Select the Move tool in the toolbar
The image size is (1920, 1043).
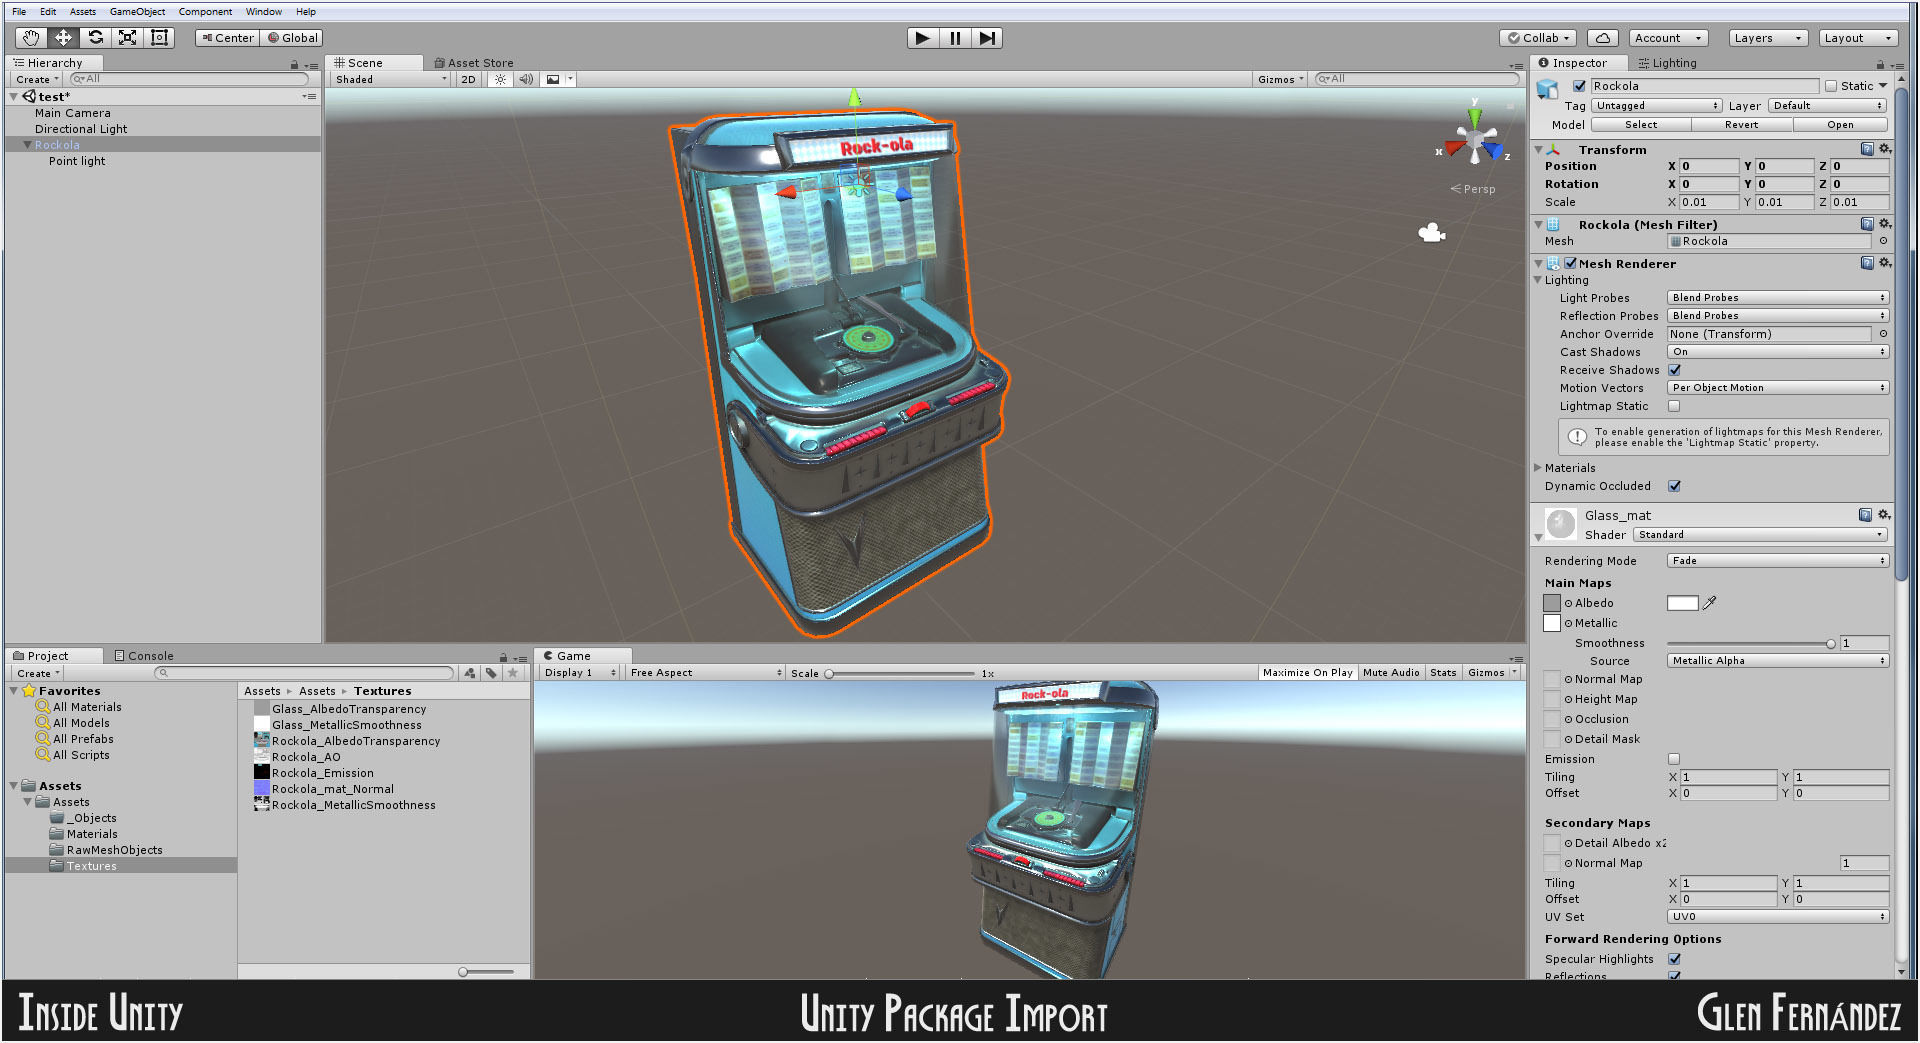62,38
